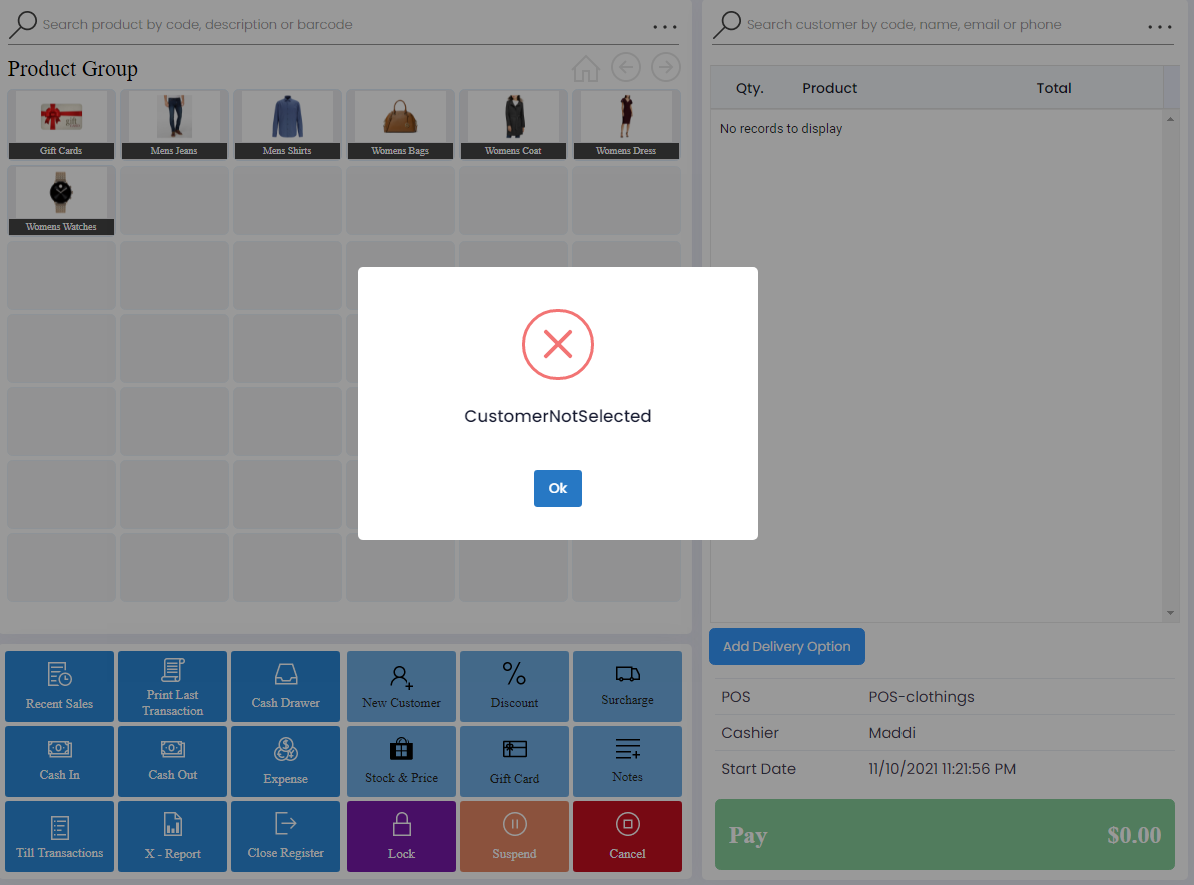Apply a Discount
Image resolution: width=1194 pixels, height=885 pixels.
point(514,686)
